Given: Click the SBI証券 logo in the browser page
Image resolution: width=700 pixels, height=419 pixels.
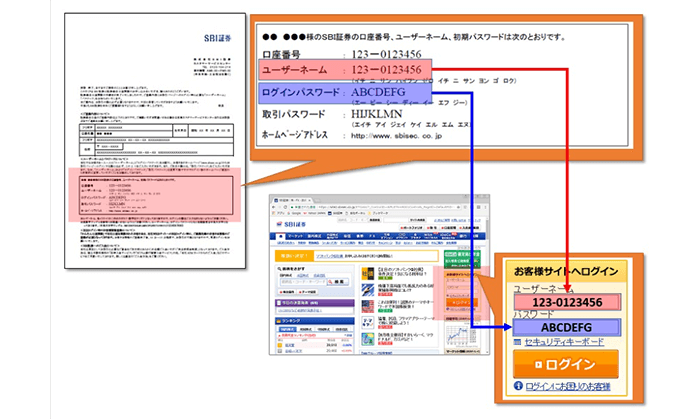Looking at the screenshot, I should [291, 224].
